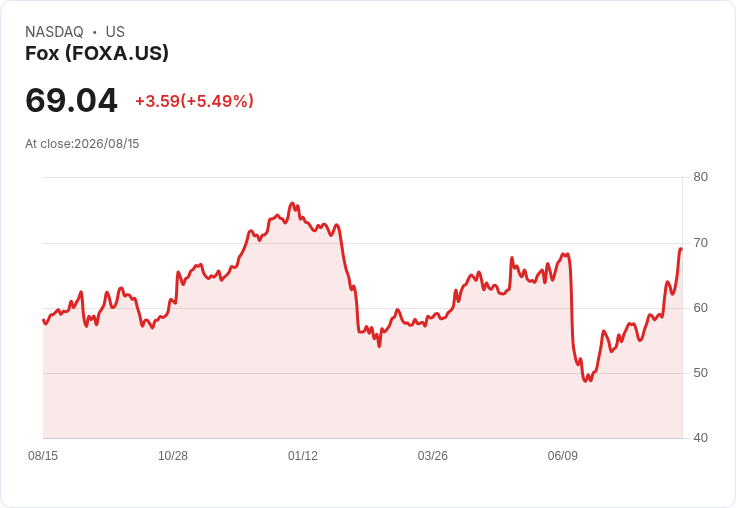Click the US market label

pyautogui.click(x=115, y=32)
